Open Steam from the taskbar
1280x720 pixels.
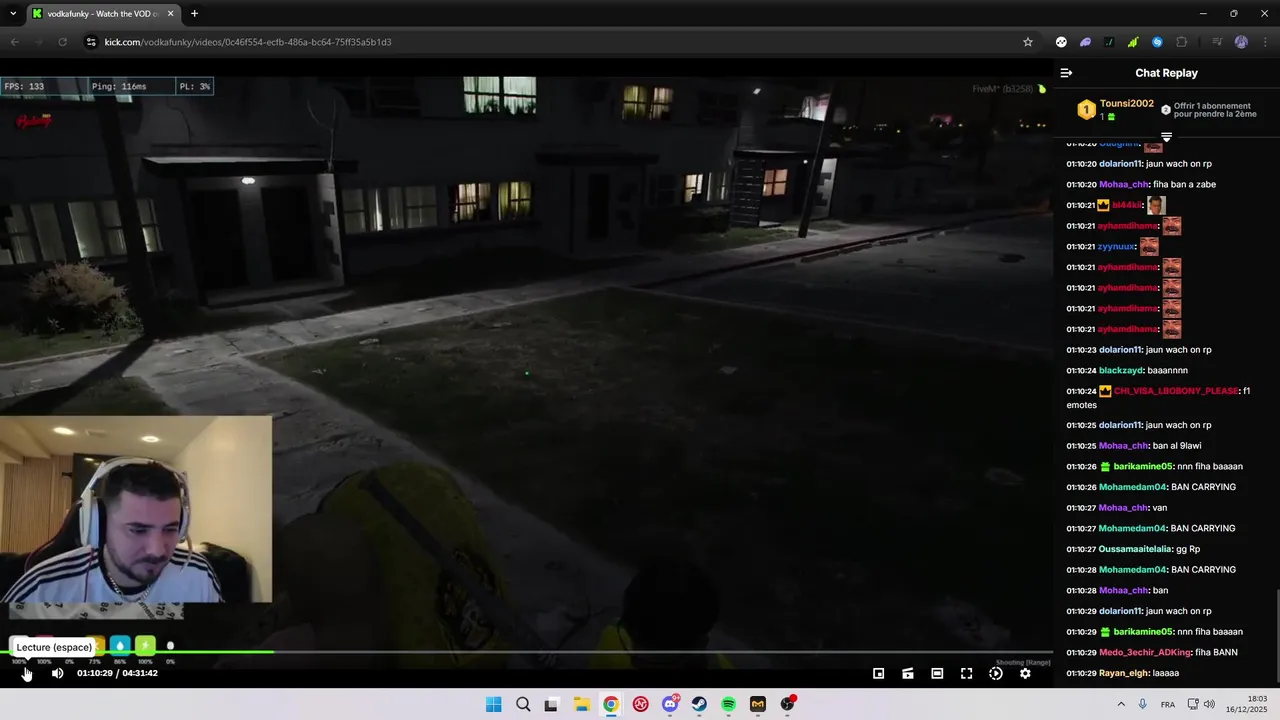pyautogui.click(x=699, y=704)
